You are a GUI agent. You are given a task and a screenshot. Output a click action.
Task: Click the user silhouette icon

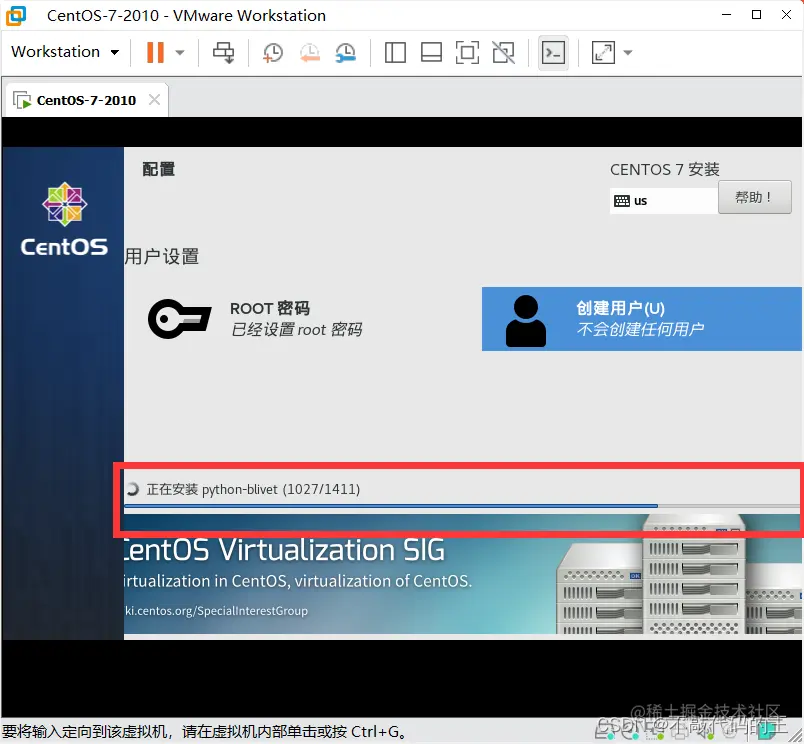pos(526,321)
